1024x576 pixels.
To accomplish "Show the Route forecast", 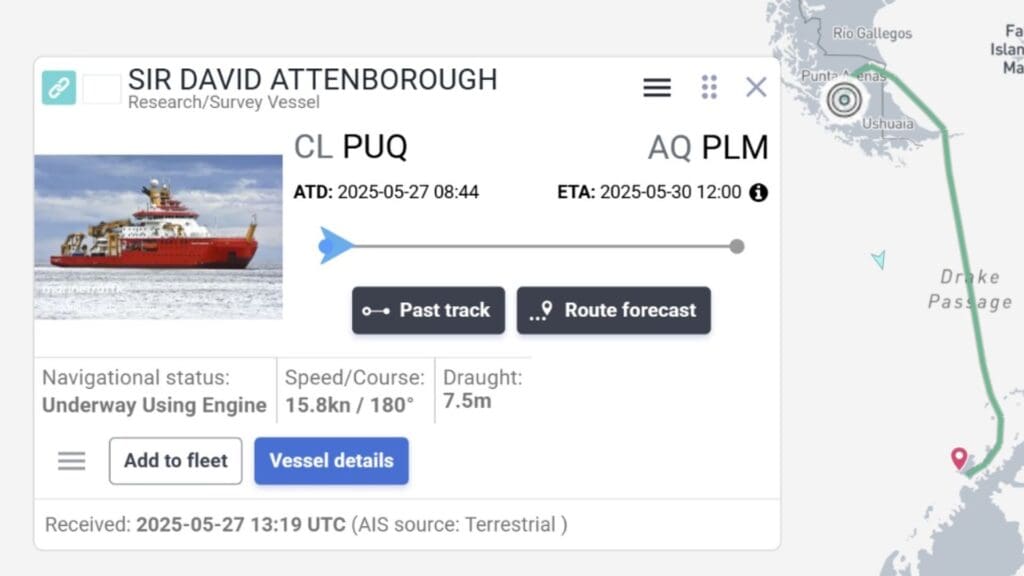I will pyautogui.click(x=613, y=310).
